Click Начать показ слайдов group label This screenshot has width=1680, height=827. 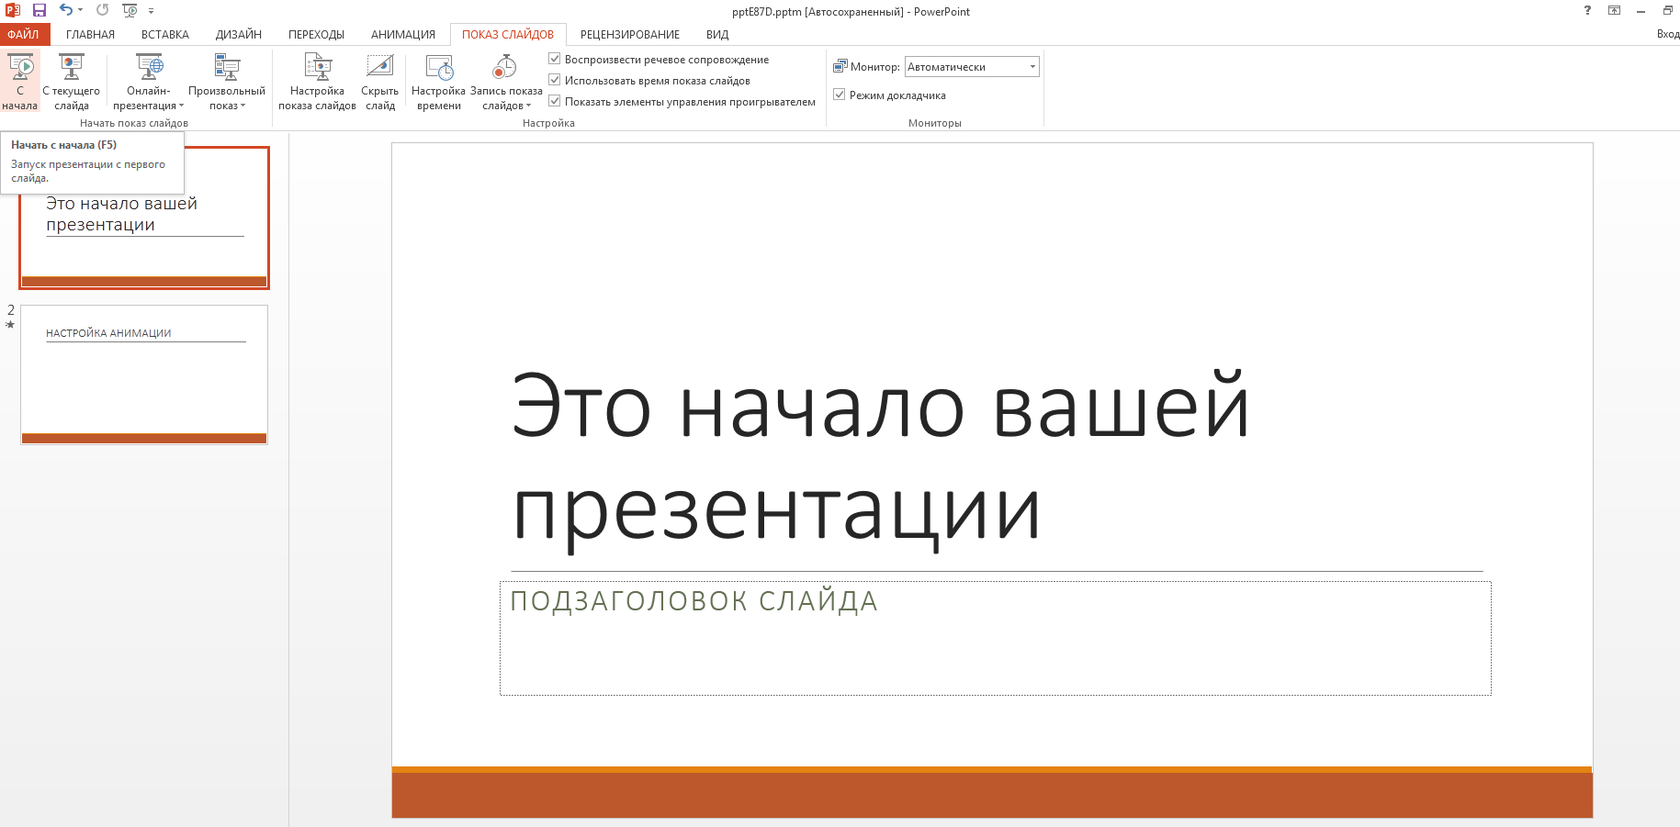point(134,123)
